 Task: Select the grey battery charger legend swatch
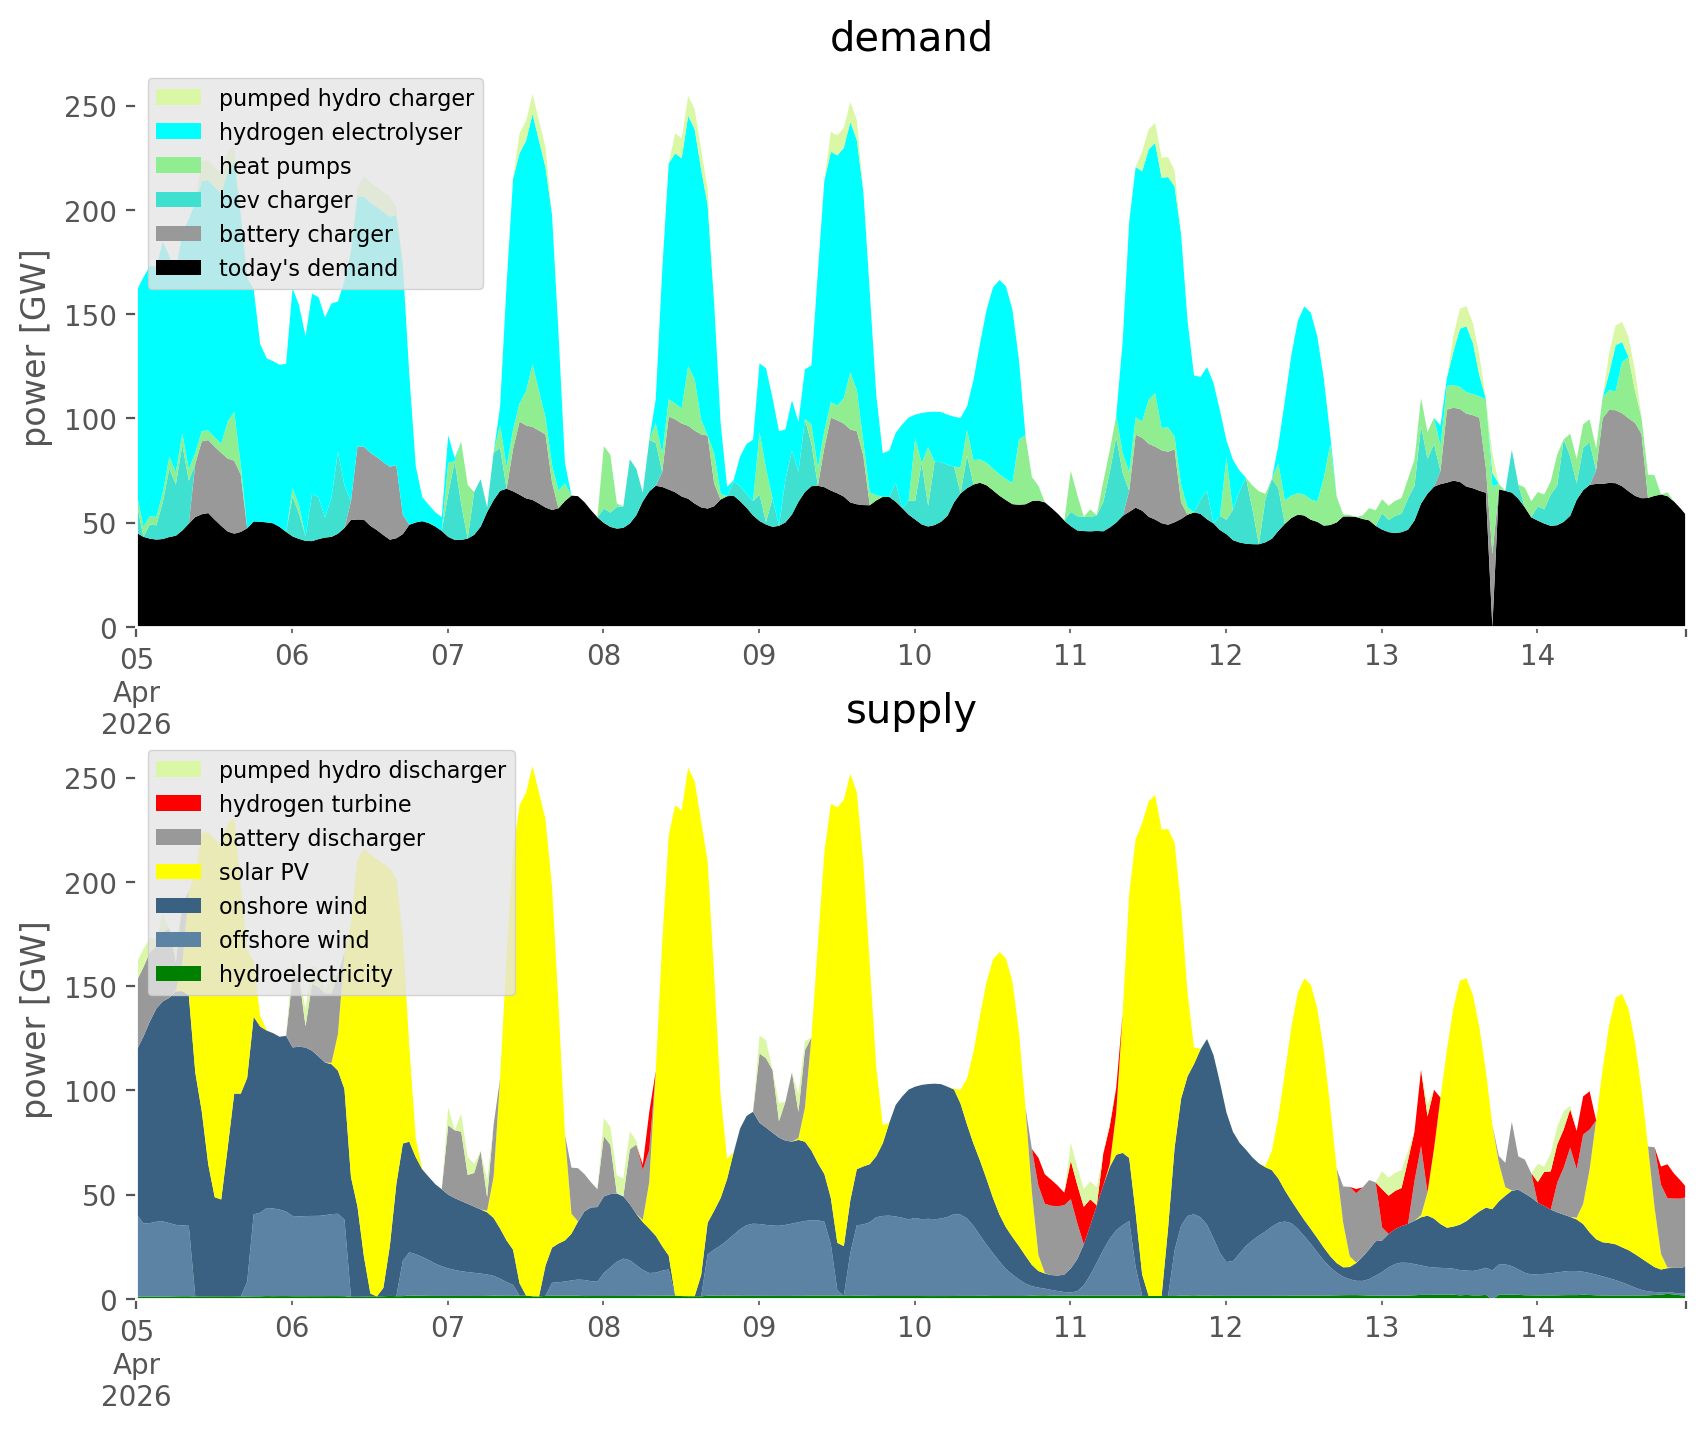pyautogui.click(x=179, y=234)
